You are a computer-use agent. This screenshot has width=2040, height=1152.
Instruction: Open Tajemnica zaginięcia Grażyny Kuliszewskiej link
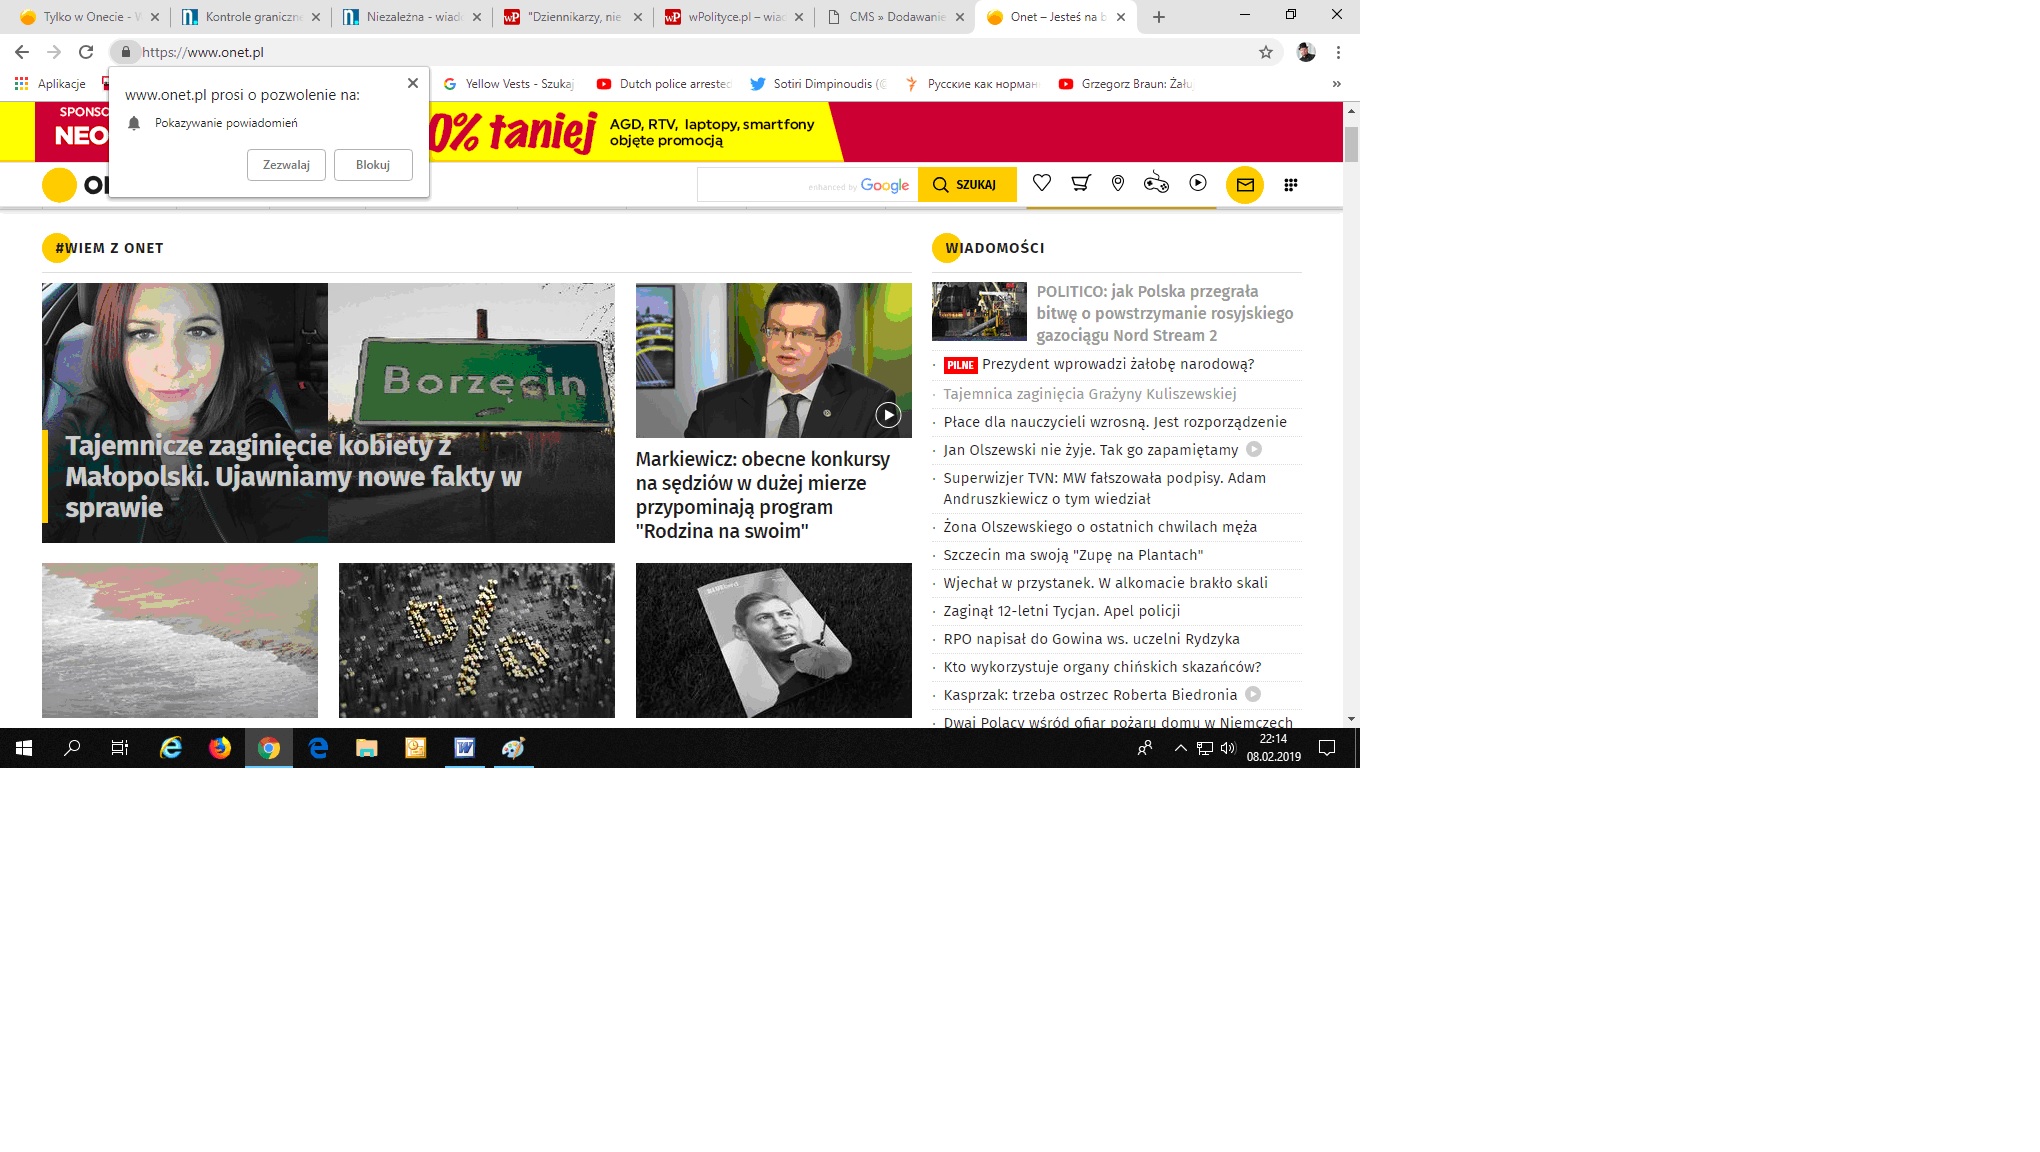point(1090,394)
